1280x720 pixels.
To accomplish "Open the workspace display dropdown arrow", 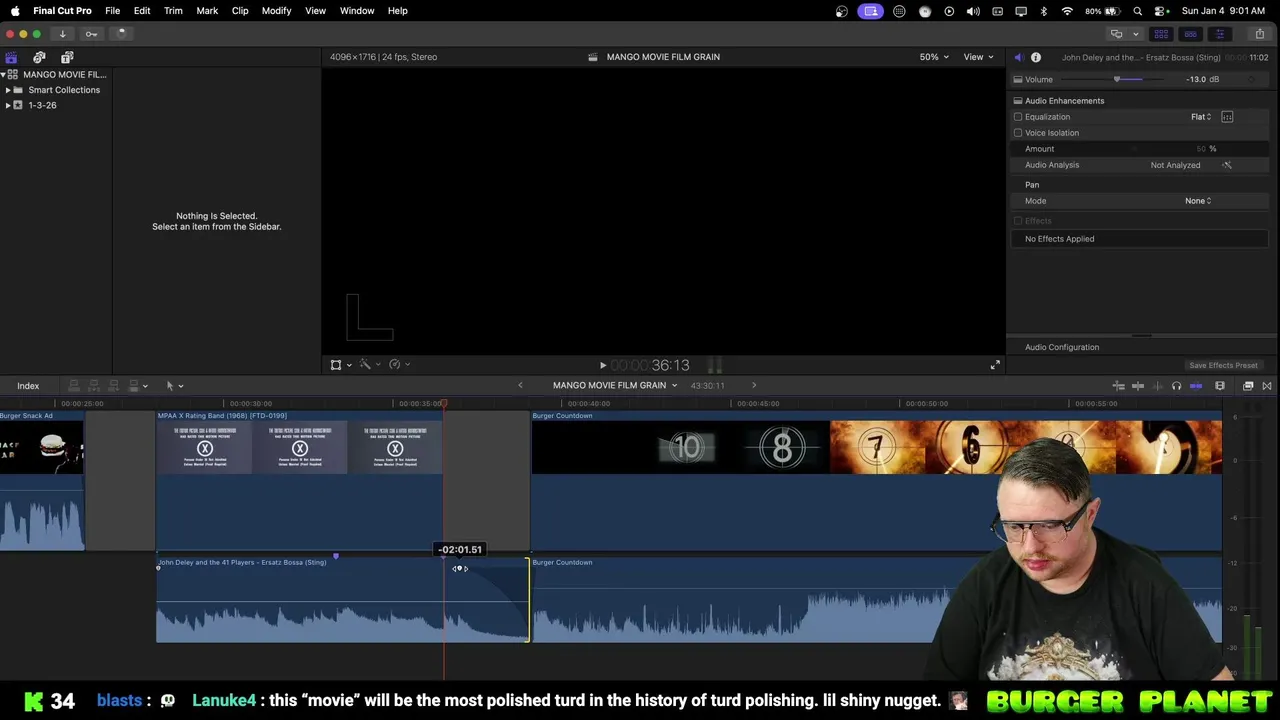I will (x=1135, y=34).
